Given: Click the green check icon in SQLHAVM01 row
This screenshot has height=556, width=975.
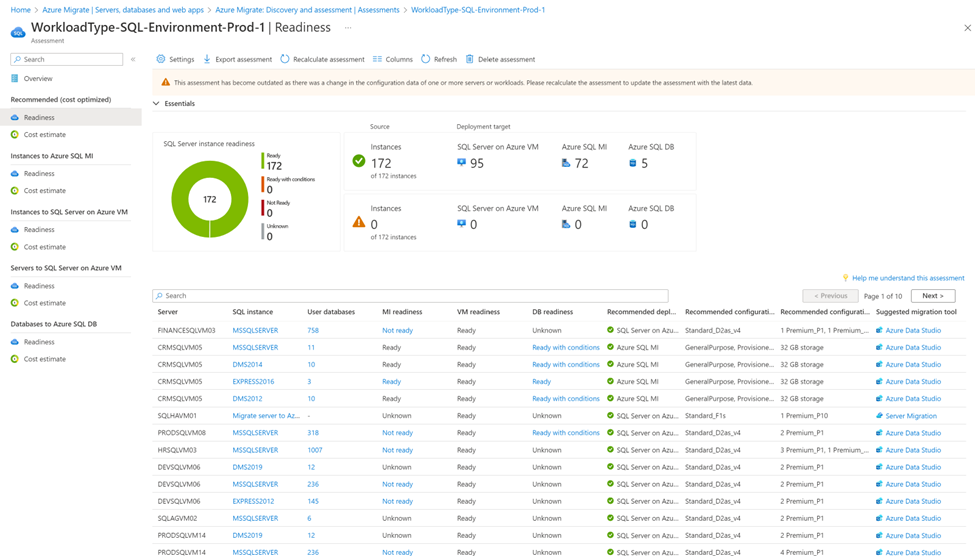Looking at the screenshot, I should tap(610, 415).
